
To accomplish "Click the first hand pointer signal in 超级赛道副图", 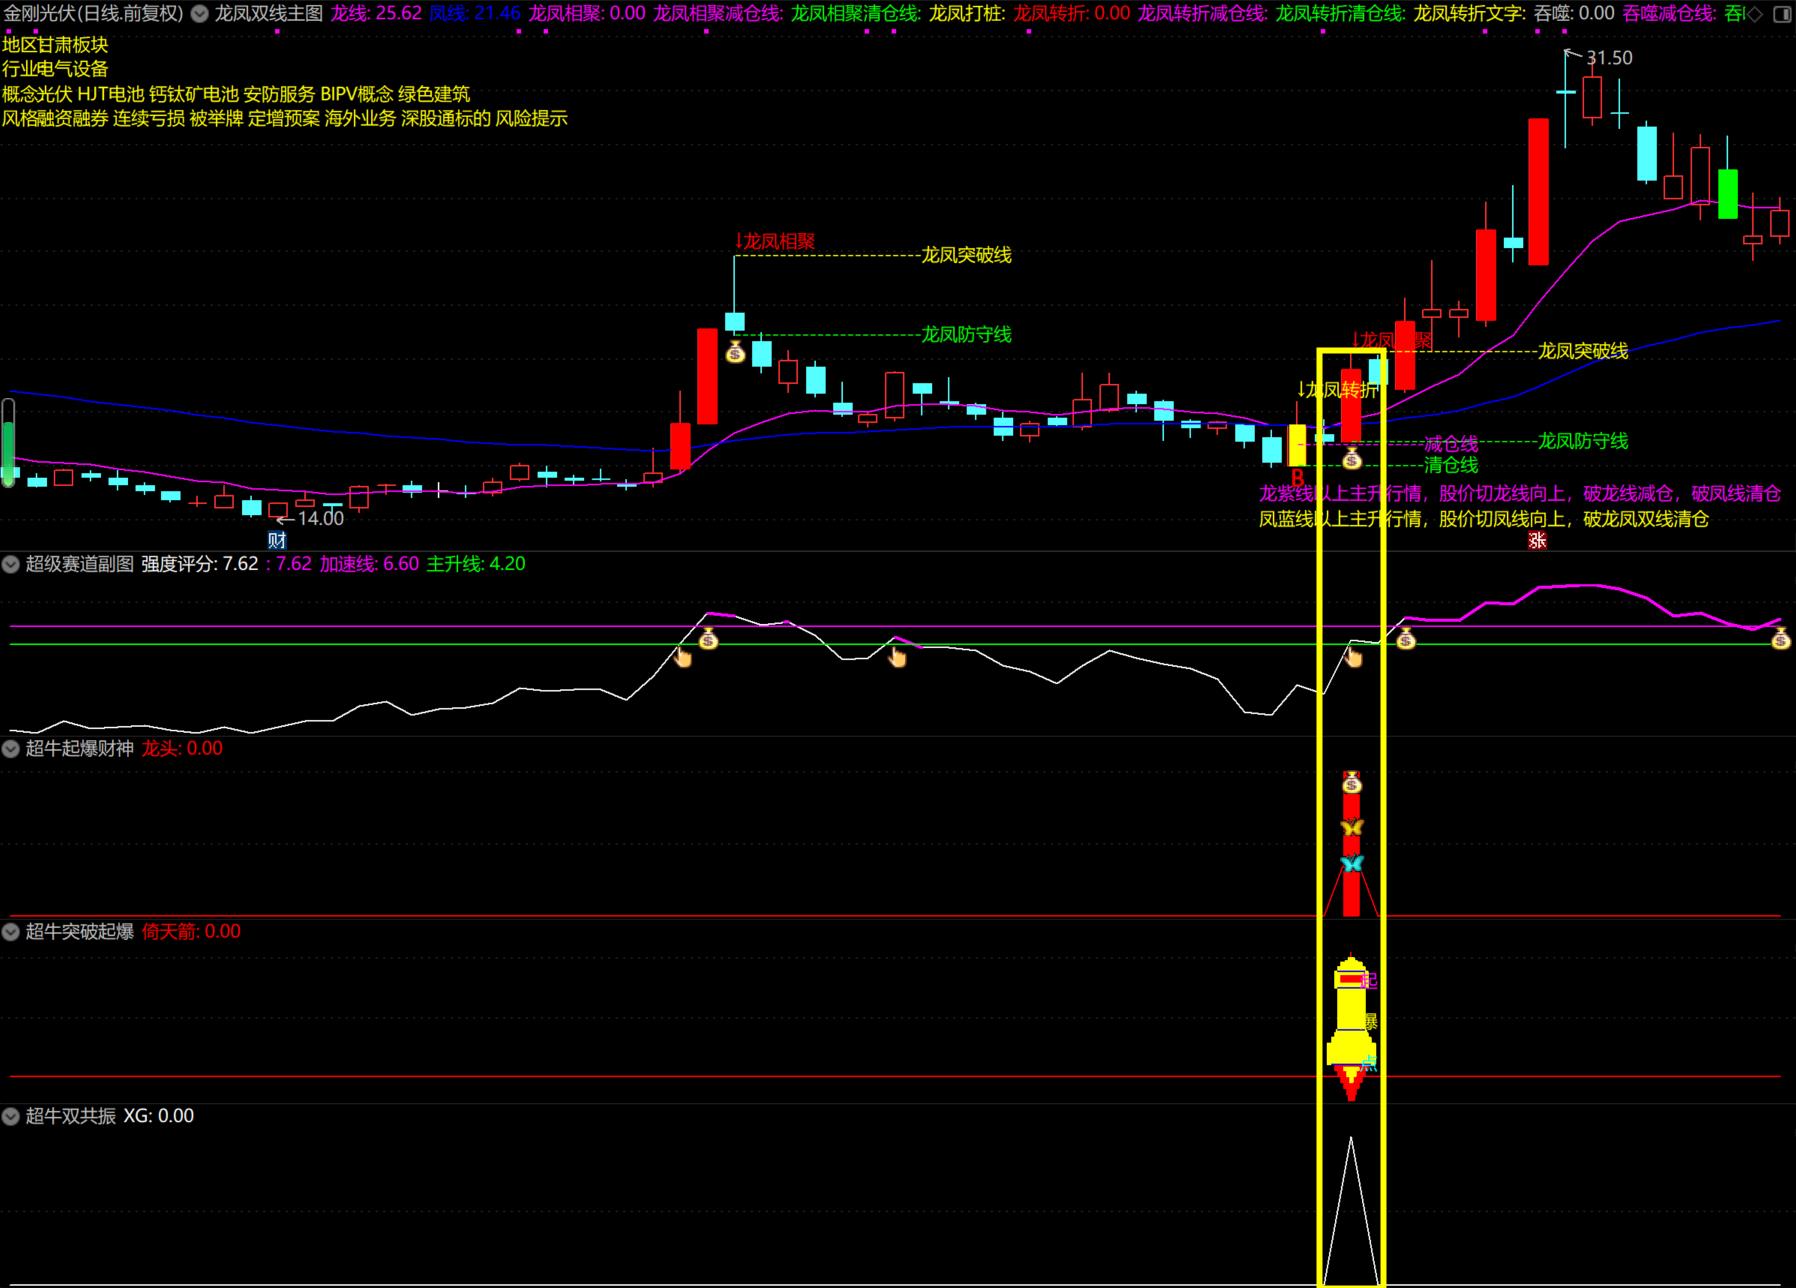I will 683,657.
